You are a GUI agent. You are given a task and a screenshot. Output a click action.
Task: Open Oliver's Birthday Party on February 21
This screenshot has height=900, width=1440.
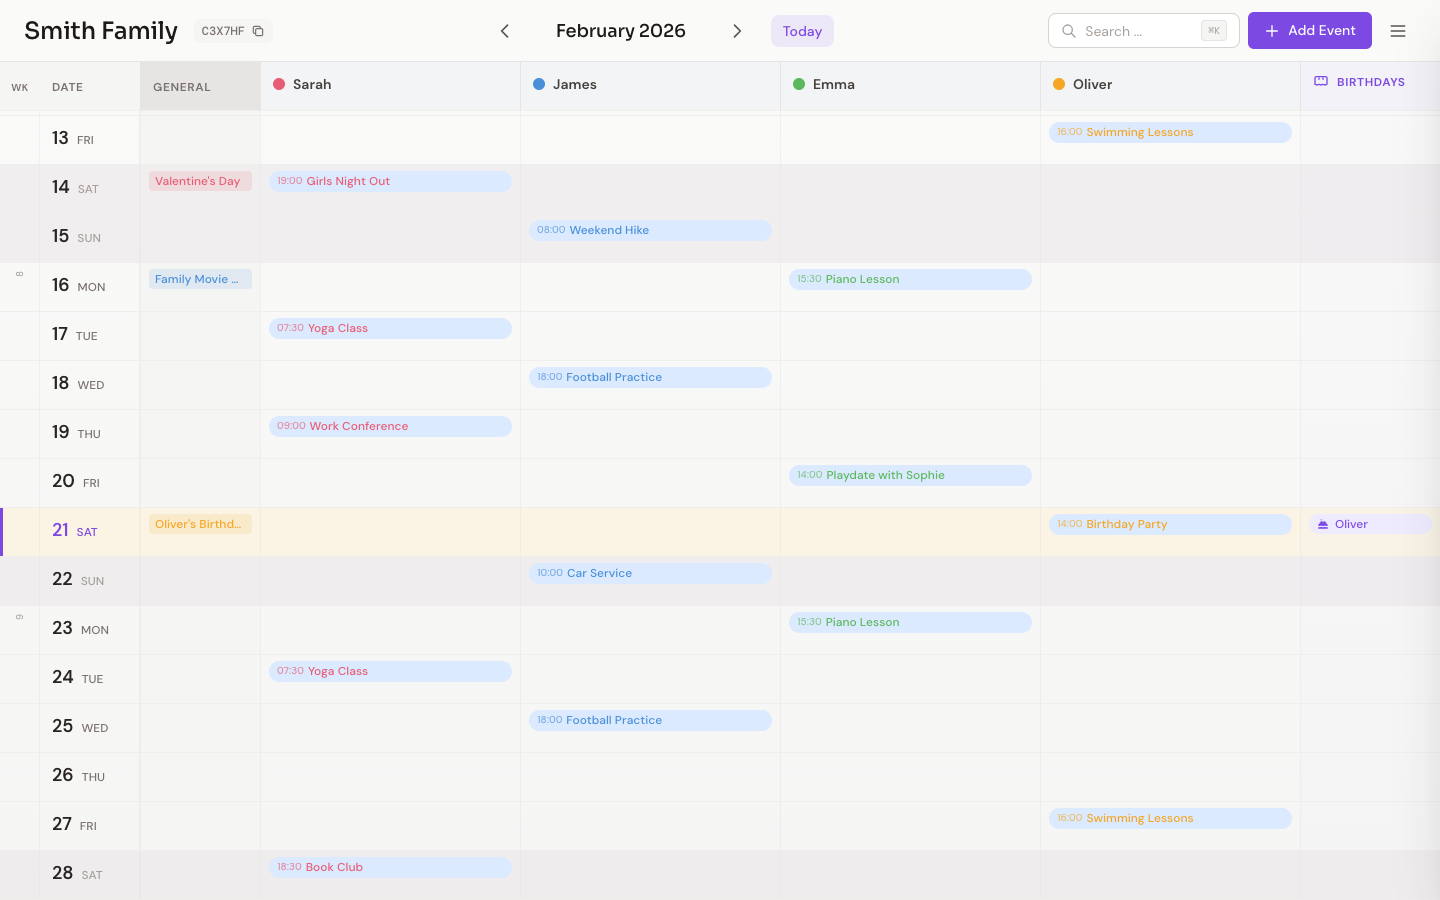pyautogui.click(x=1170, y=523)
